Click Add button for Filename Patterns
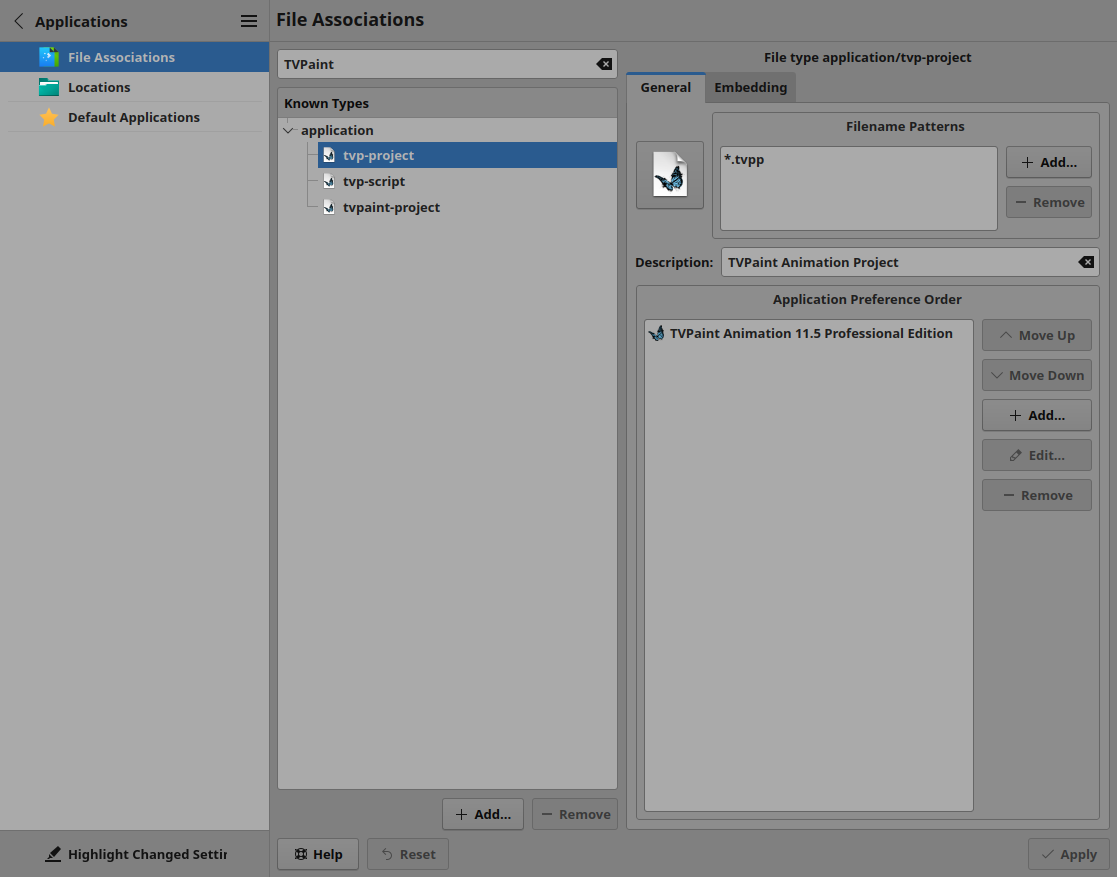1117x877 pixels. point(1049,162)
